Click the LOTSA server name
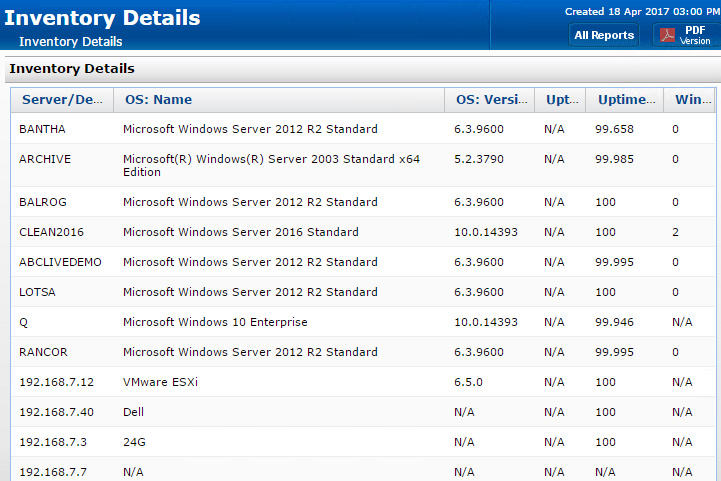The width and height of the screenshot is (721, 481). [39, 292]
